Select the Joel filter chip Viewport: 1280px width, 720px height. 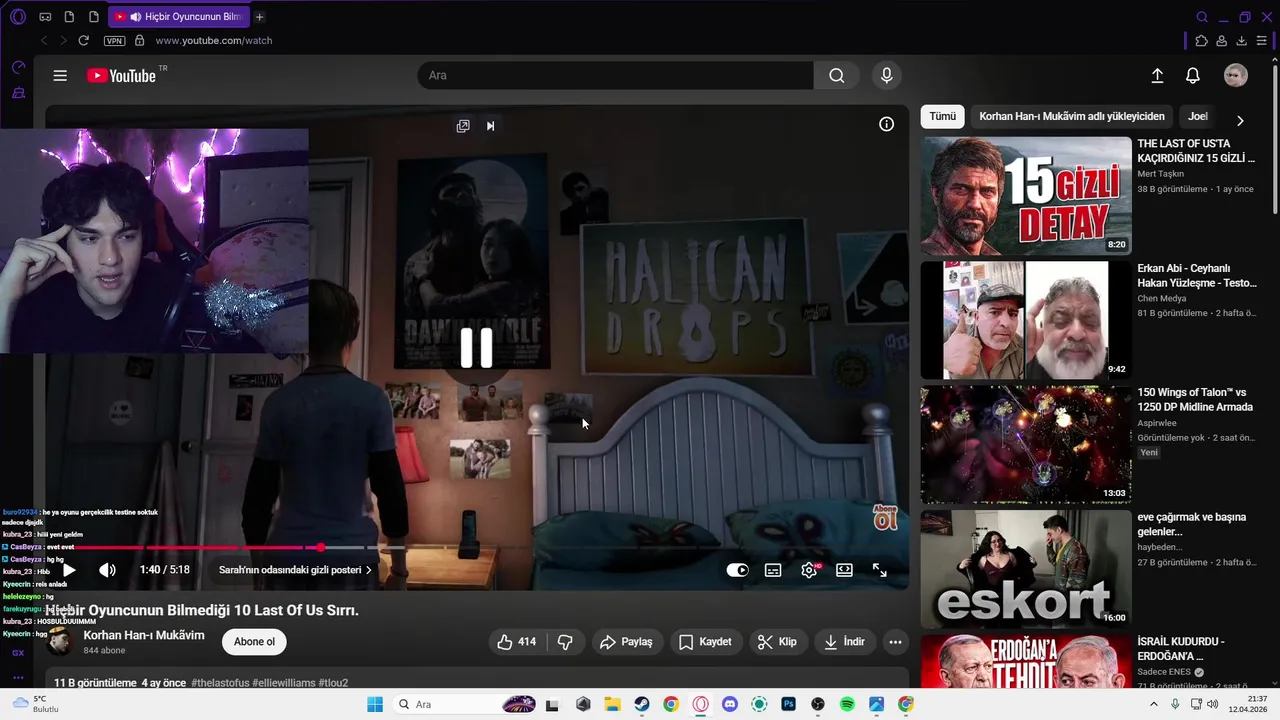(1197, 116)
